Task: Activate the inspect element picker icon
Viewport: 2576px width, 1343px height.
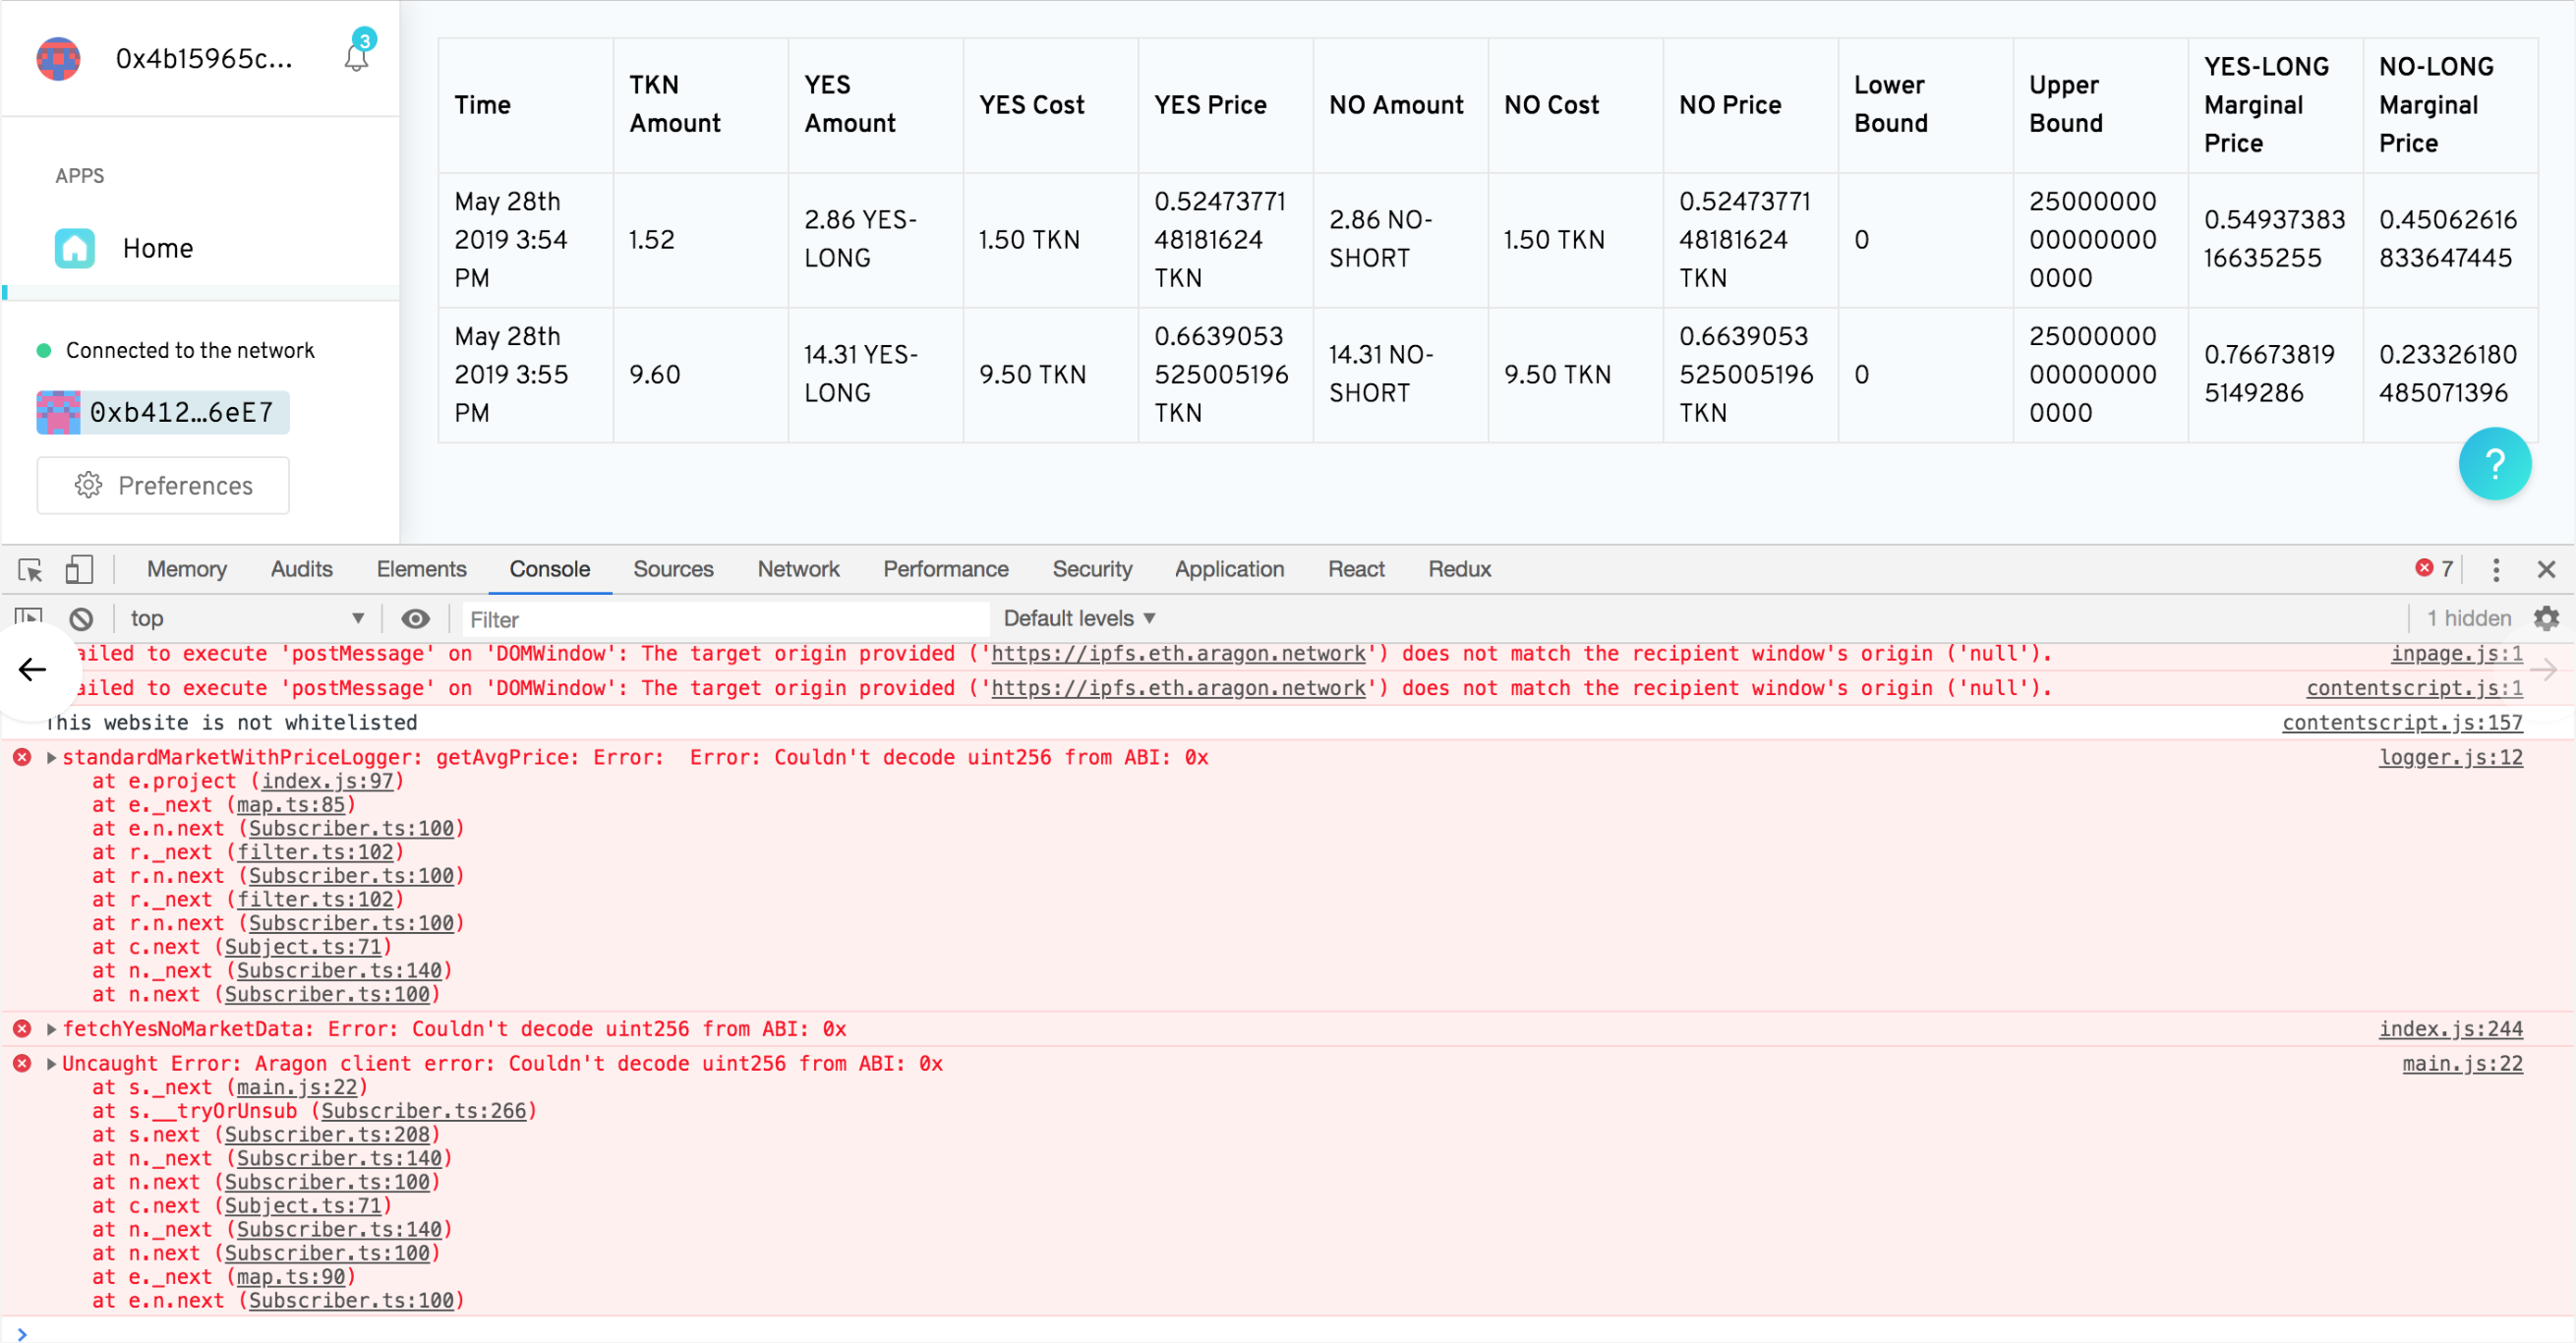Action: 30,570
